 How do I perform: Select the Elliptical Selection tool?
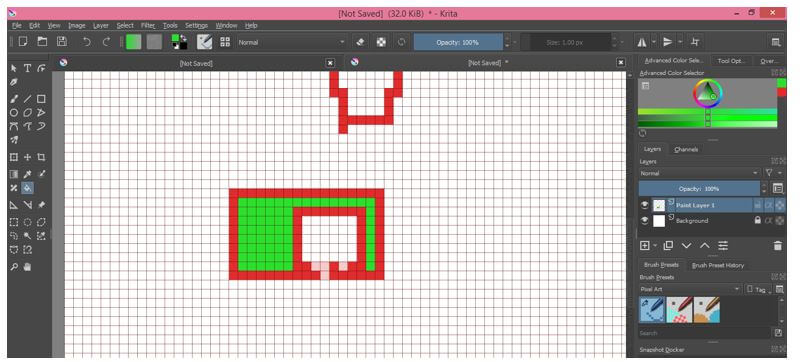pos(28,222)
